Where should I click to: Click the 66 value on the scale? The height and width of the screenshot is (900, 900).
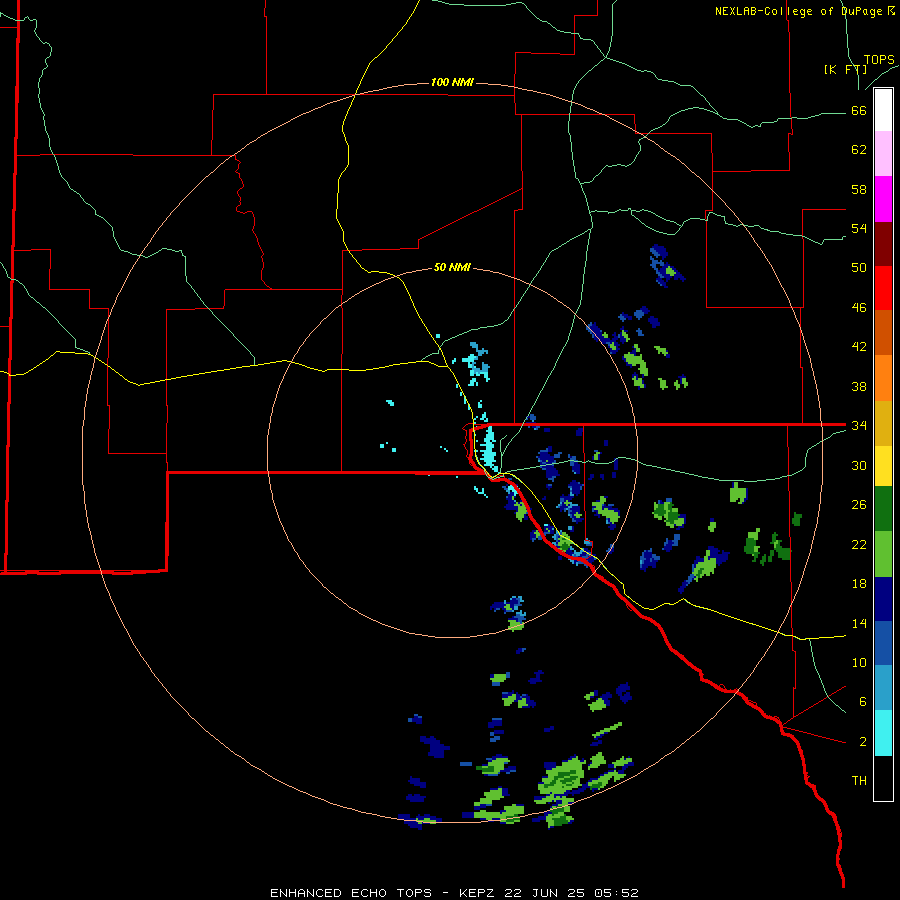click(859, 111)
